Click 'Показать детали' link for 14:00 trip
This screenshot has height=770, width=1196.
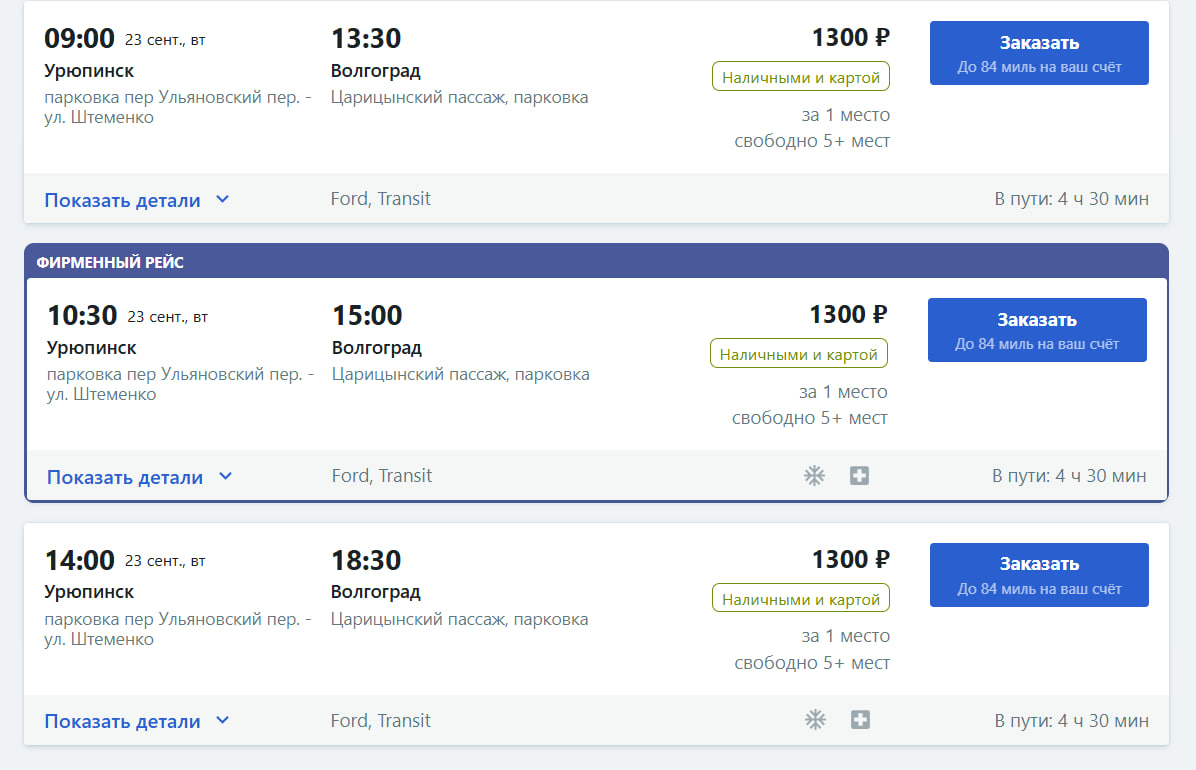[x=122, y=721]
